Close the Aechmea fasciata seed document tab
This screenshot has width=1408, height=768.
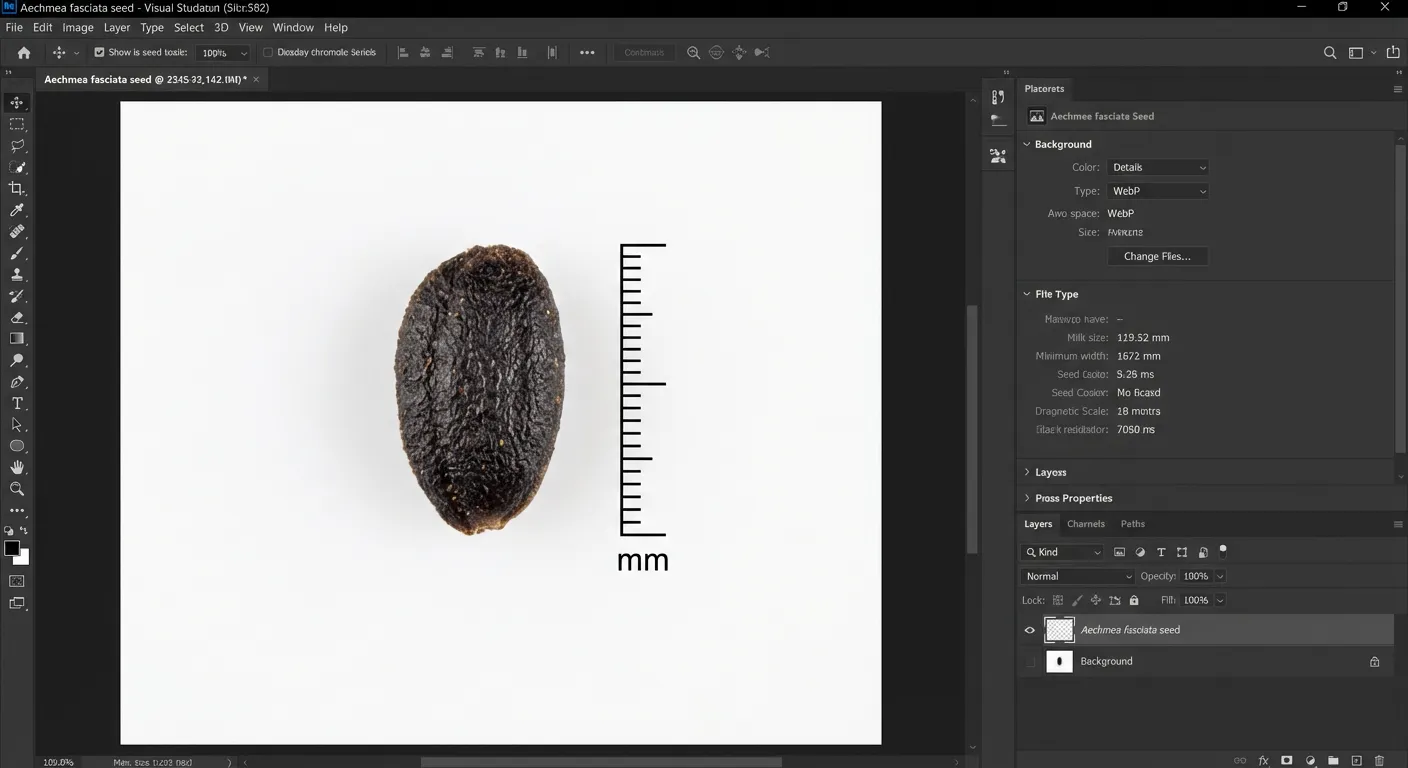(x=256, y=79)
